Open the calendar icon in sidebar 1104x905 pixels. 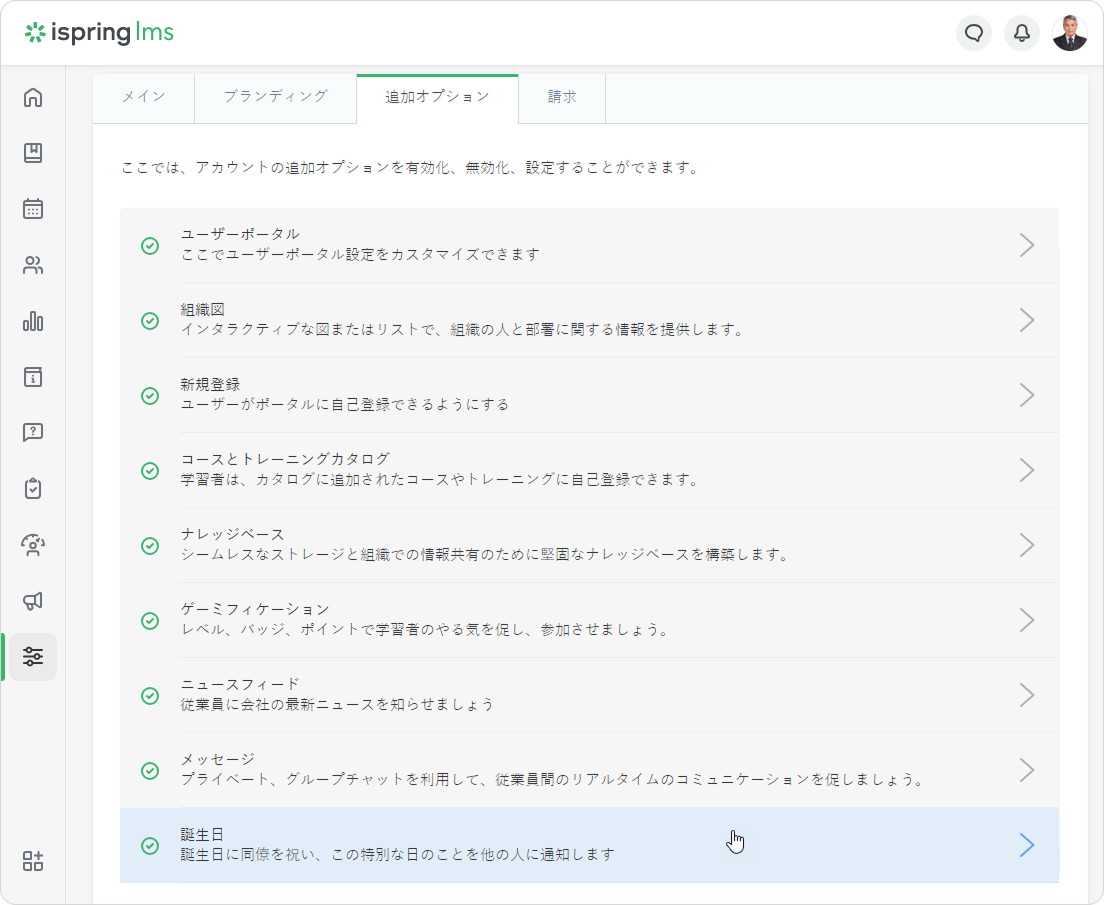click(33, 209)
